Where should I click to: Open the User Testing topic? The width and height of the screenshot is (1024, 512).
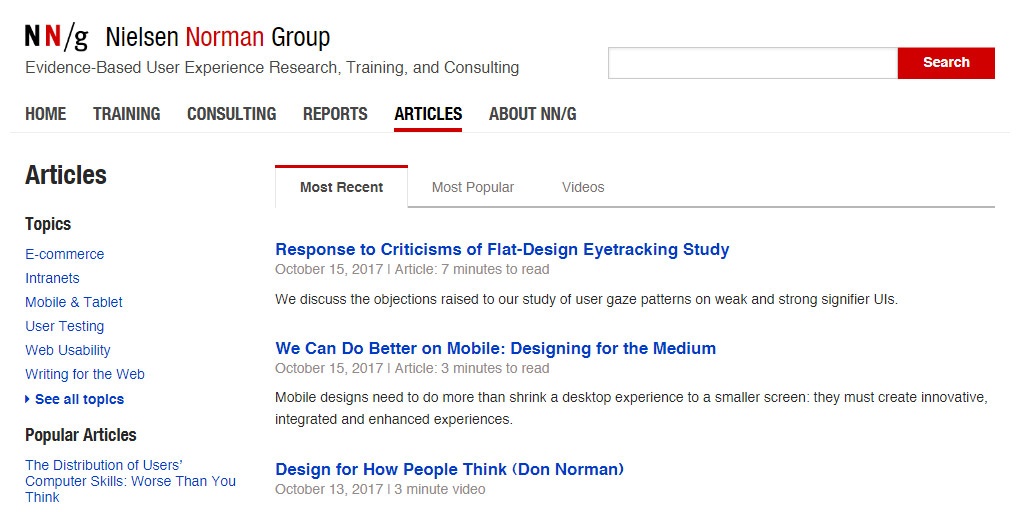tap(64, 326)
